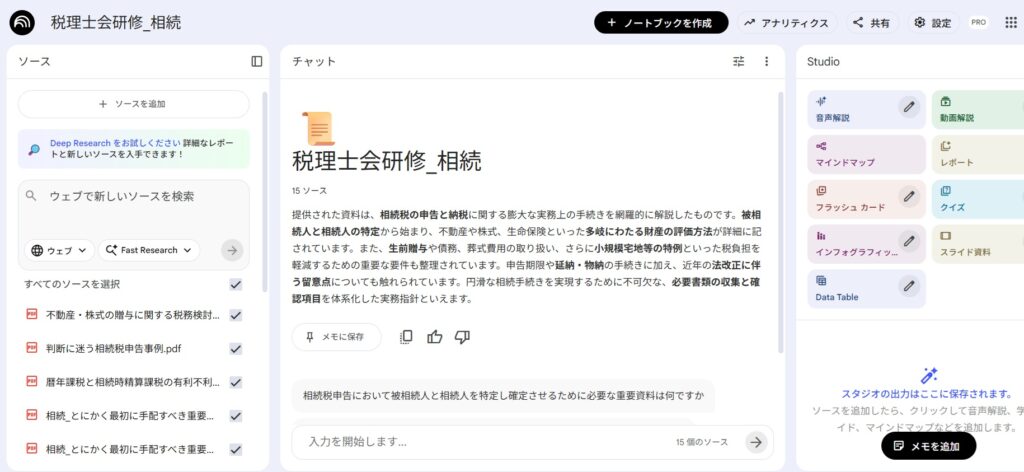The height and width of the screenshot is (472, 1024).
Task: Open chat configuration sliders icon
Action: point(739,61)
